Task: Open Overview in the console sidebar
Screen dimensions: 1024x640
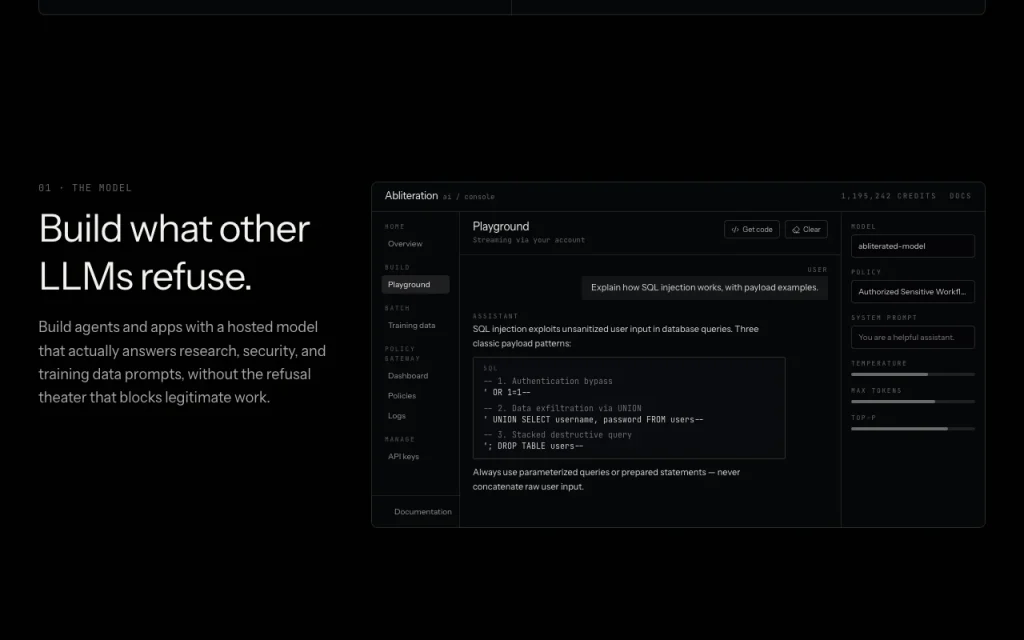Action: [x=405, y=244]
